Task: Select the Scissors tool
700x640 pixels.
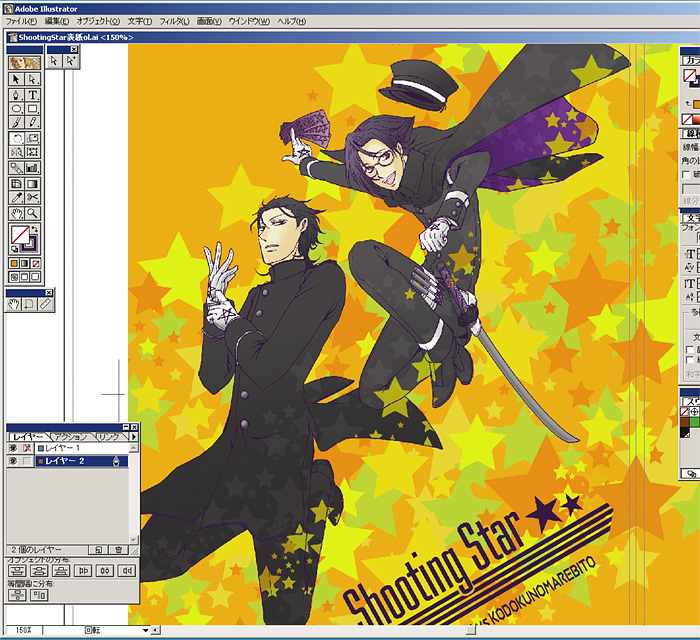Action: tap(32, 198)
